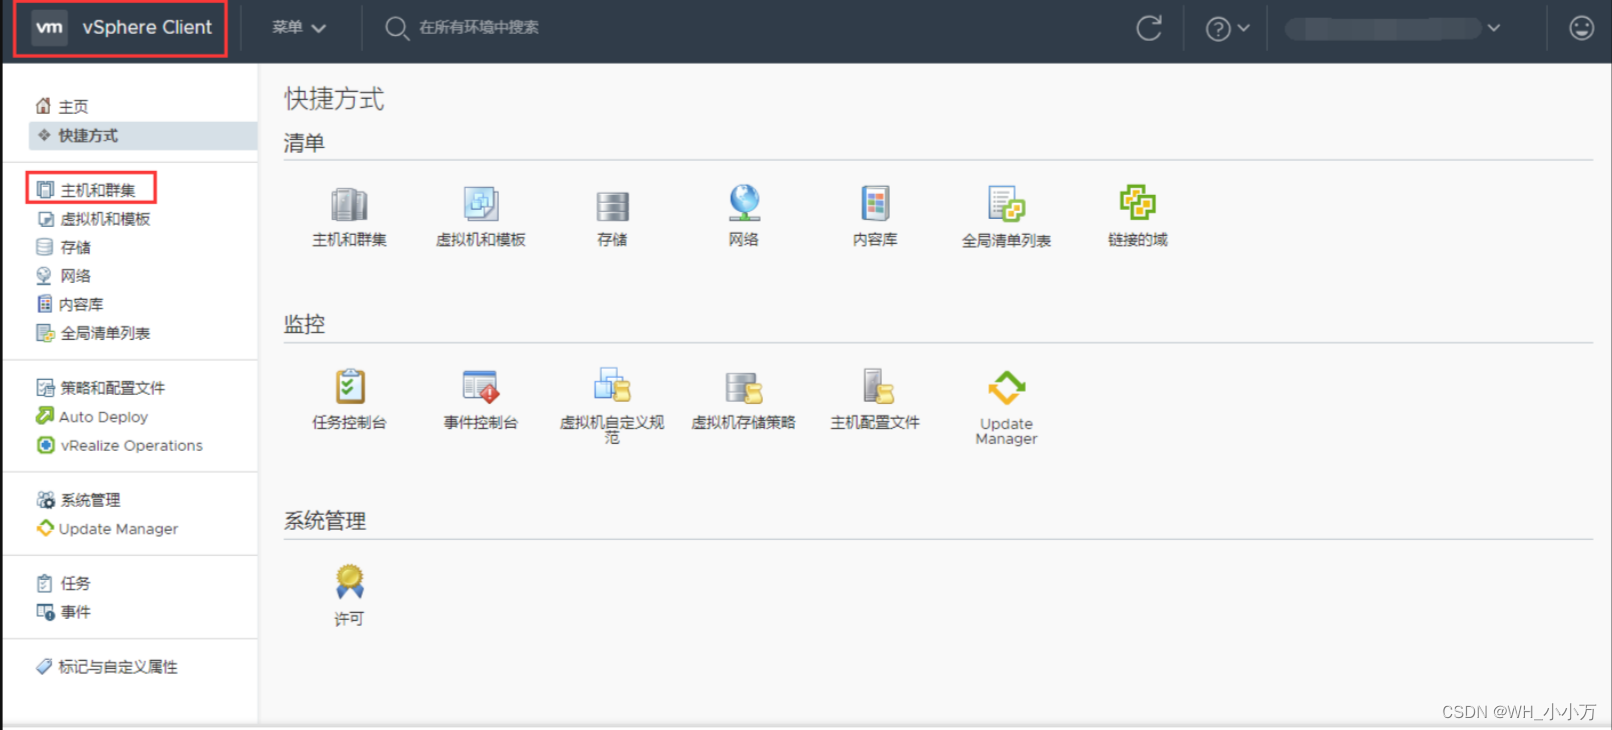Open Event Console icon (事件控制台)
This screenshot has width=1612, height=730.
click(x=480, y=387)
